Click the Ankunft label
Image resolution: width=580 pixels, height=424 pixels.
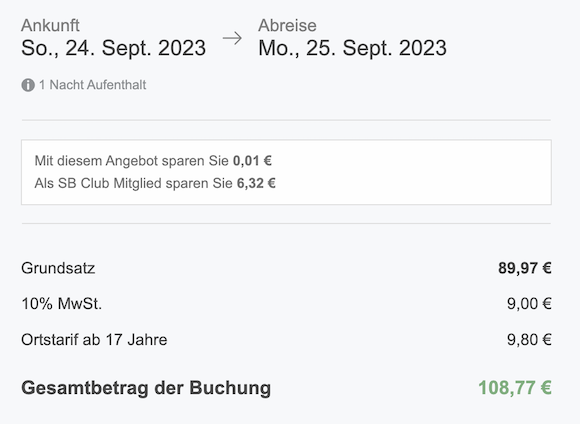point(50,26)
